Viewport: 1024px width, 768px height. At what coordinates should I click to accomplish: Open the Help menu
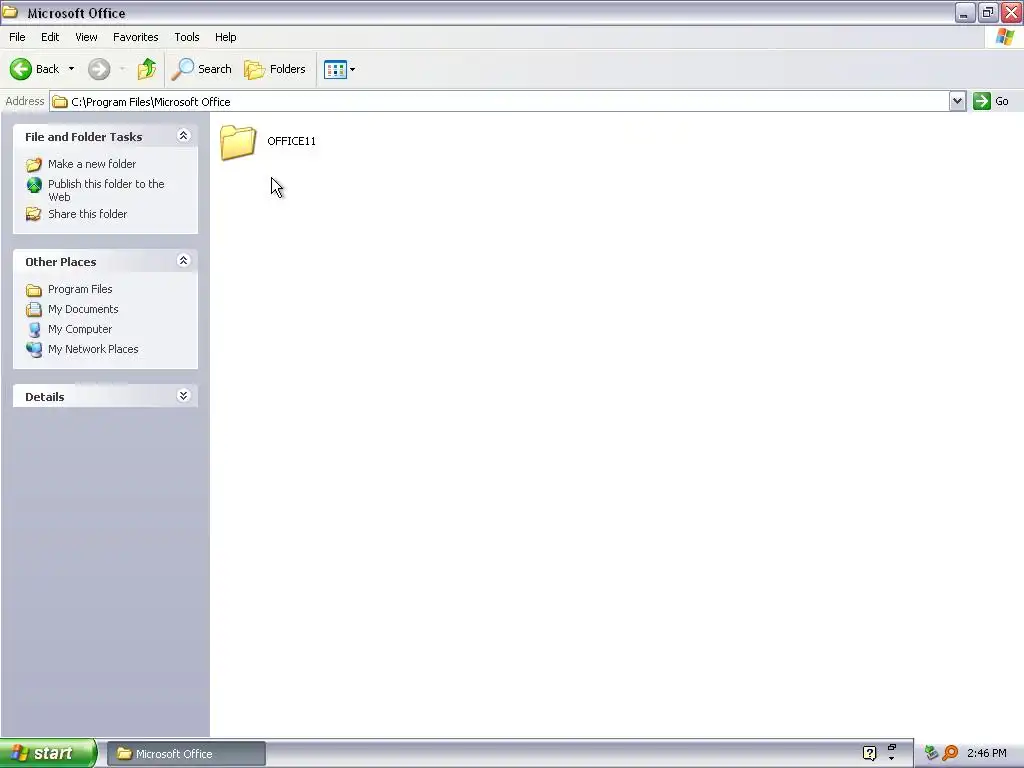pos(225,37)
